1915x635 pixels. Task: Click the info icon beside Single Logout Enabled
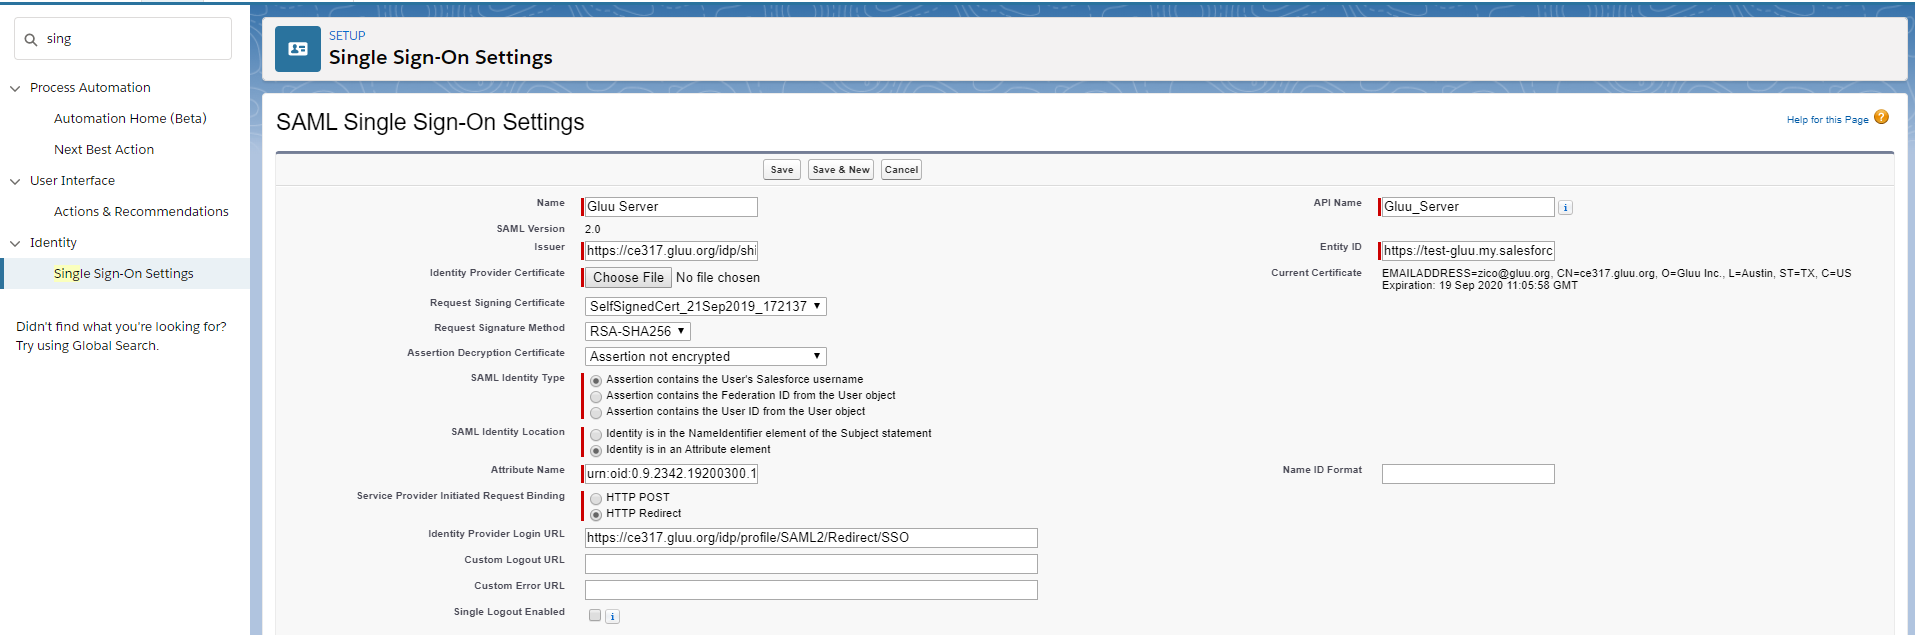pyautogui.click(x=613, y=617)
